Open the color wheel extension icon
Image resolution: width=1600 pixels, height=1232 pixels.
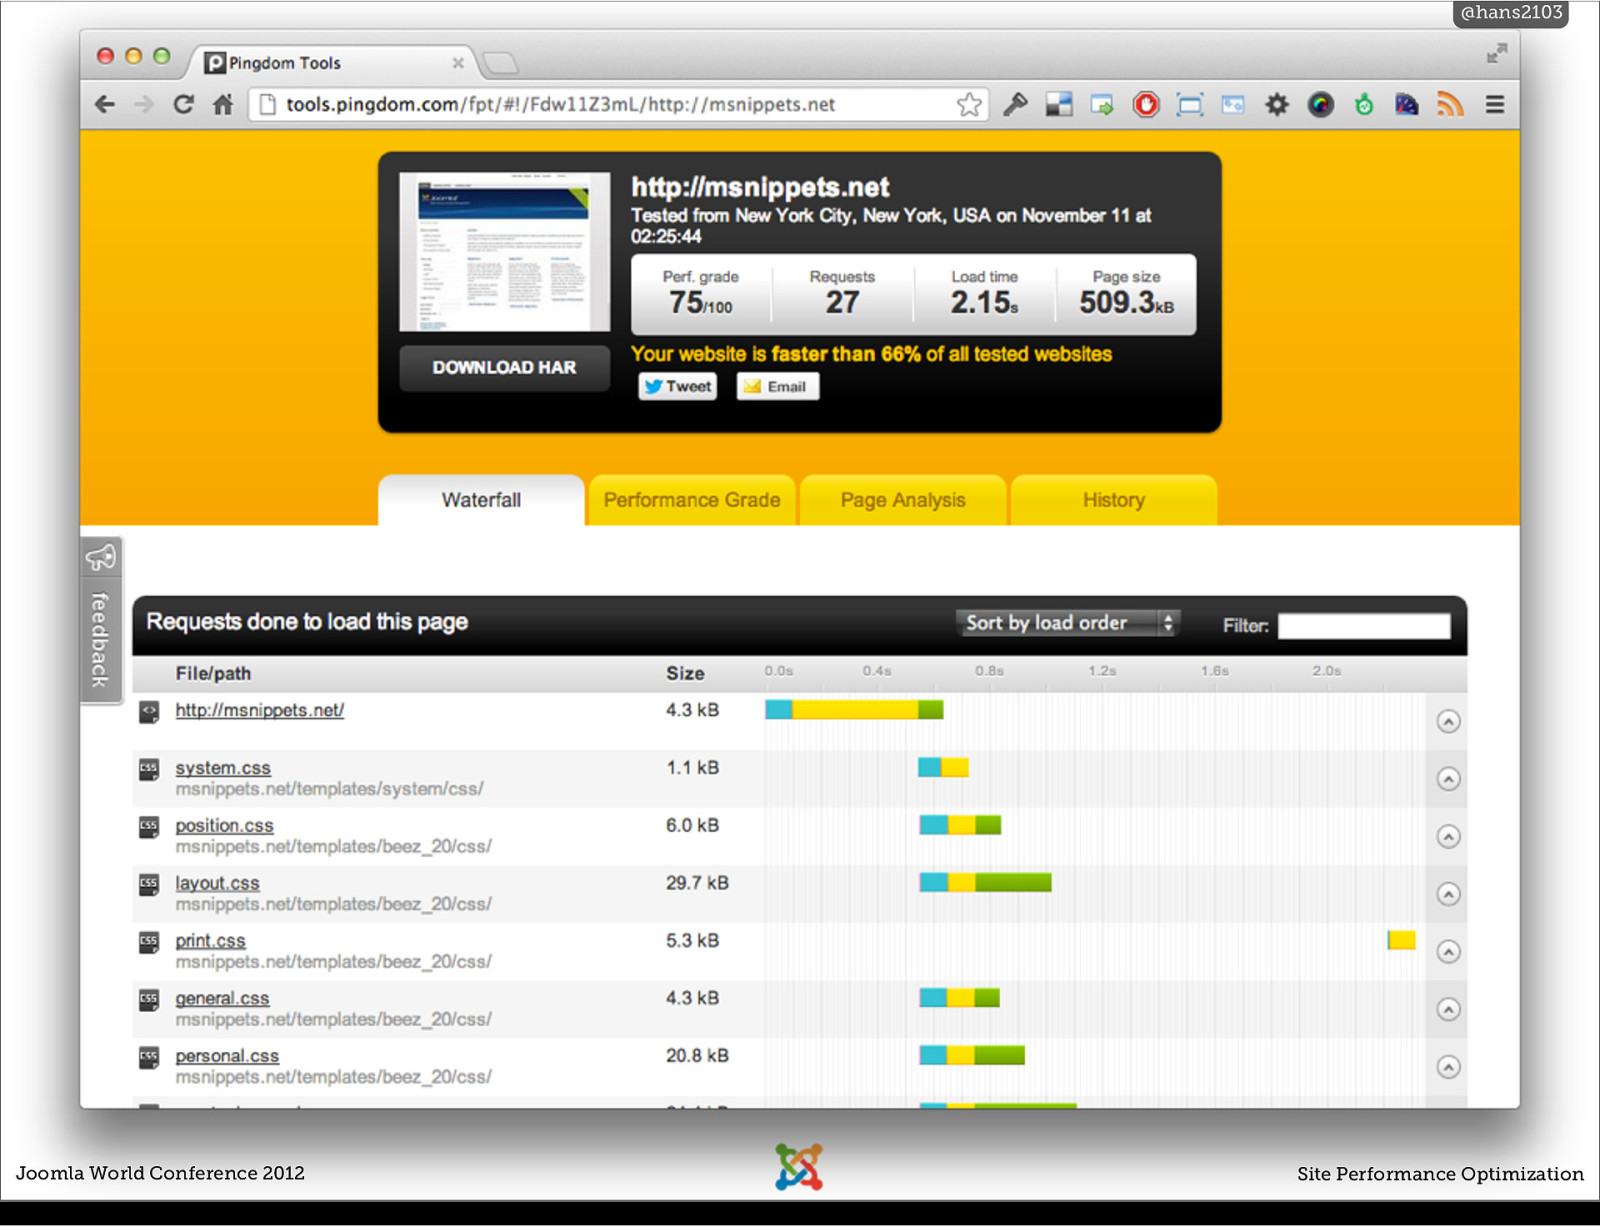(1321, 104)
